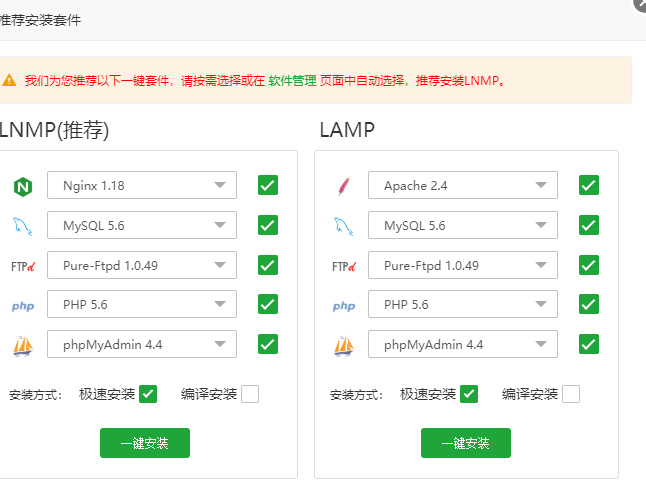646x484 pixels.
Task: Uncheck Apache 2.4 in LAMP
Action: tap(589, 185)
